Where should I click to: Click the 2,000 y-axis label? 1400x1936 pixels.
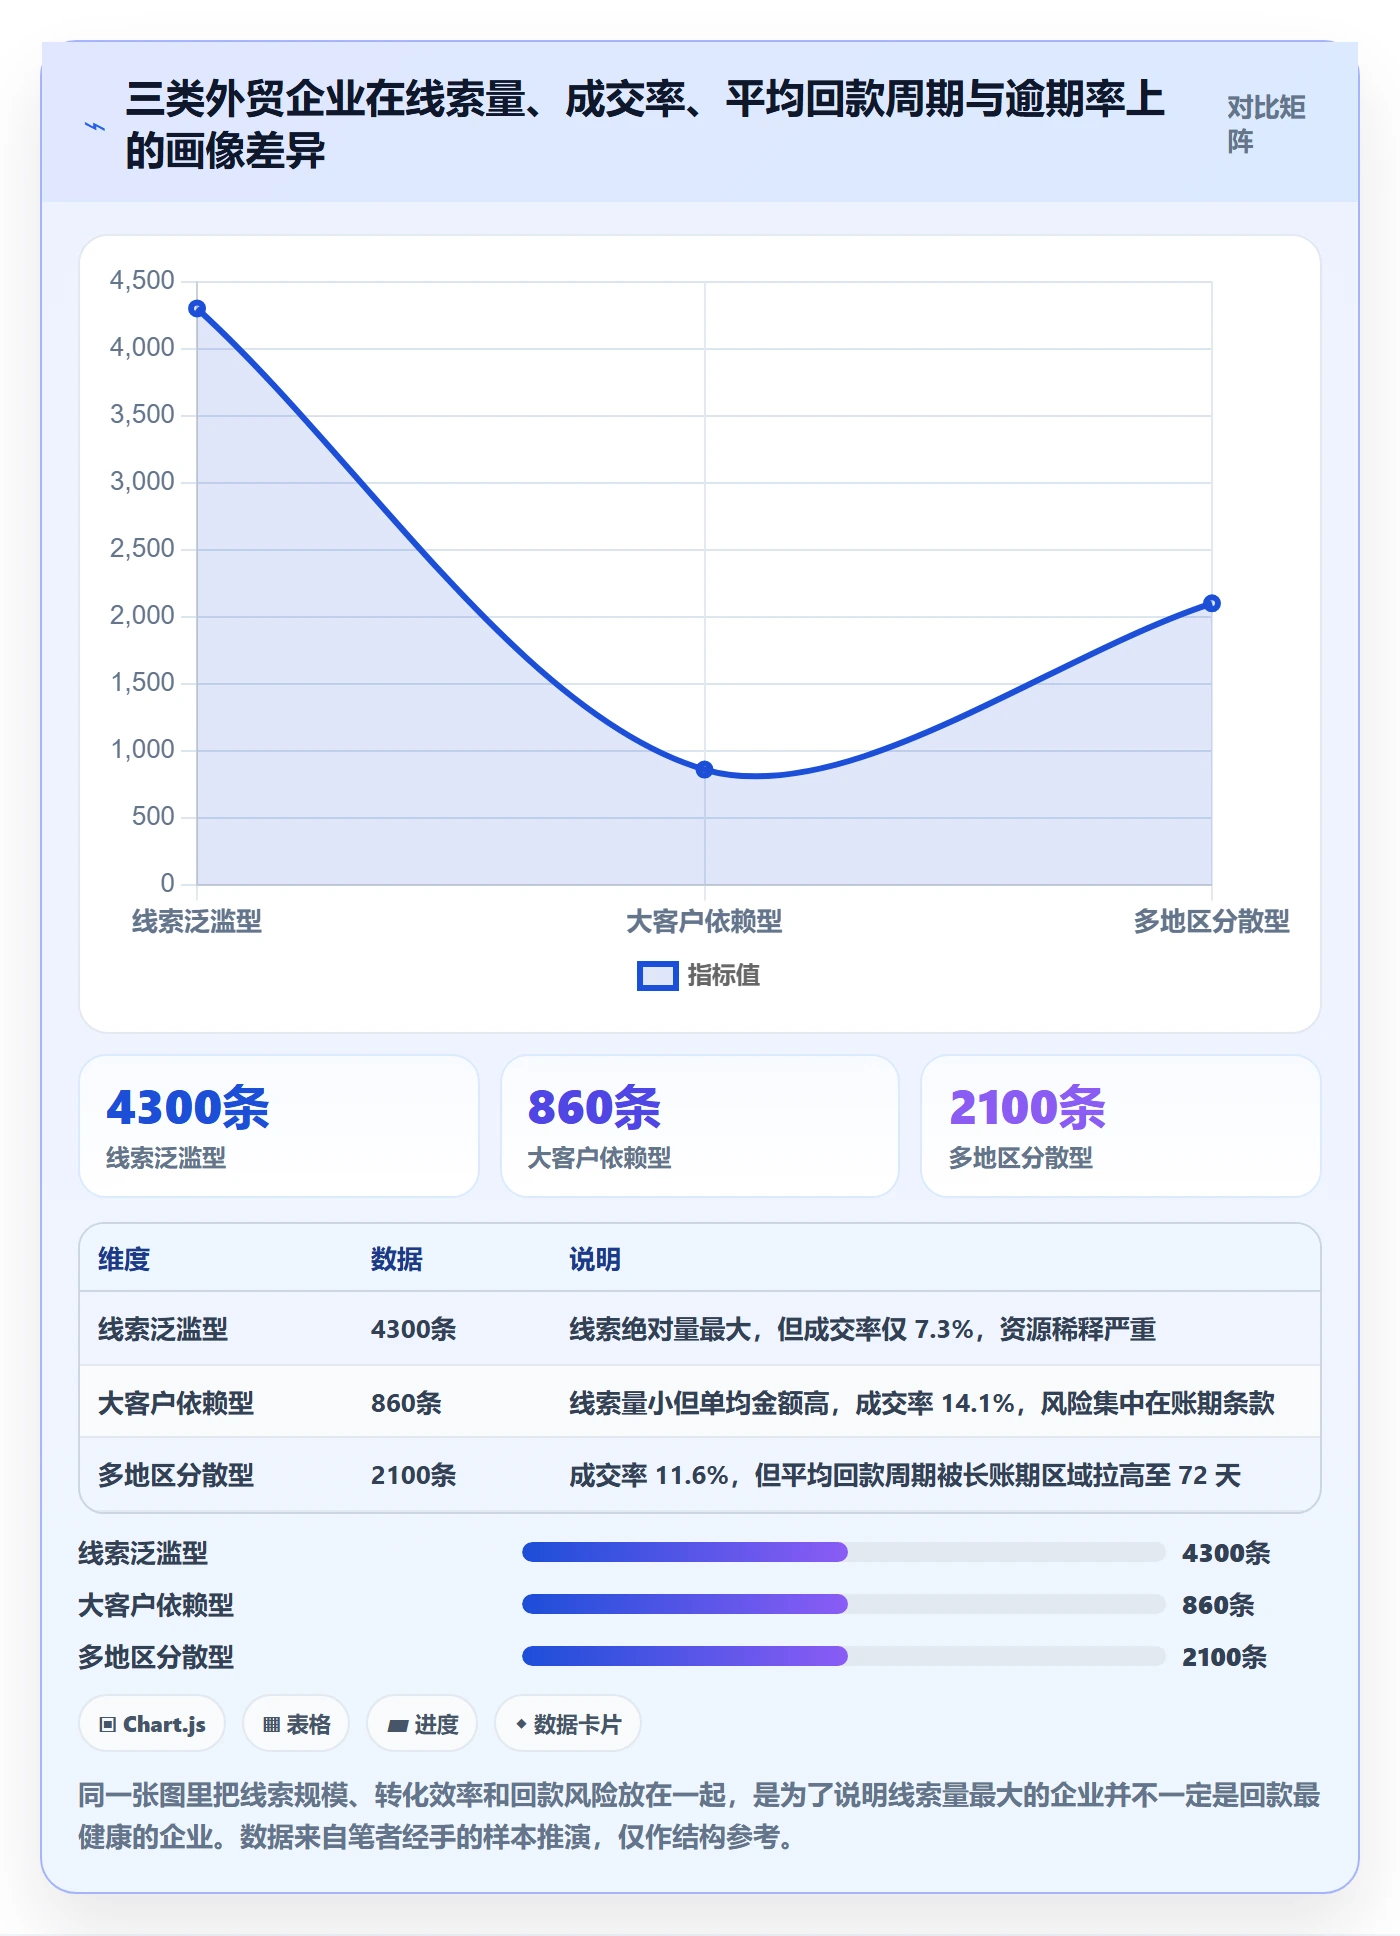point(142,616)
